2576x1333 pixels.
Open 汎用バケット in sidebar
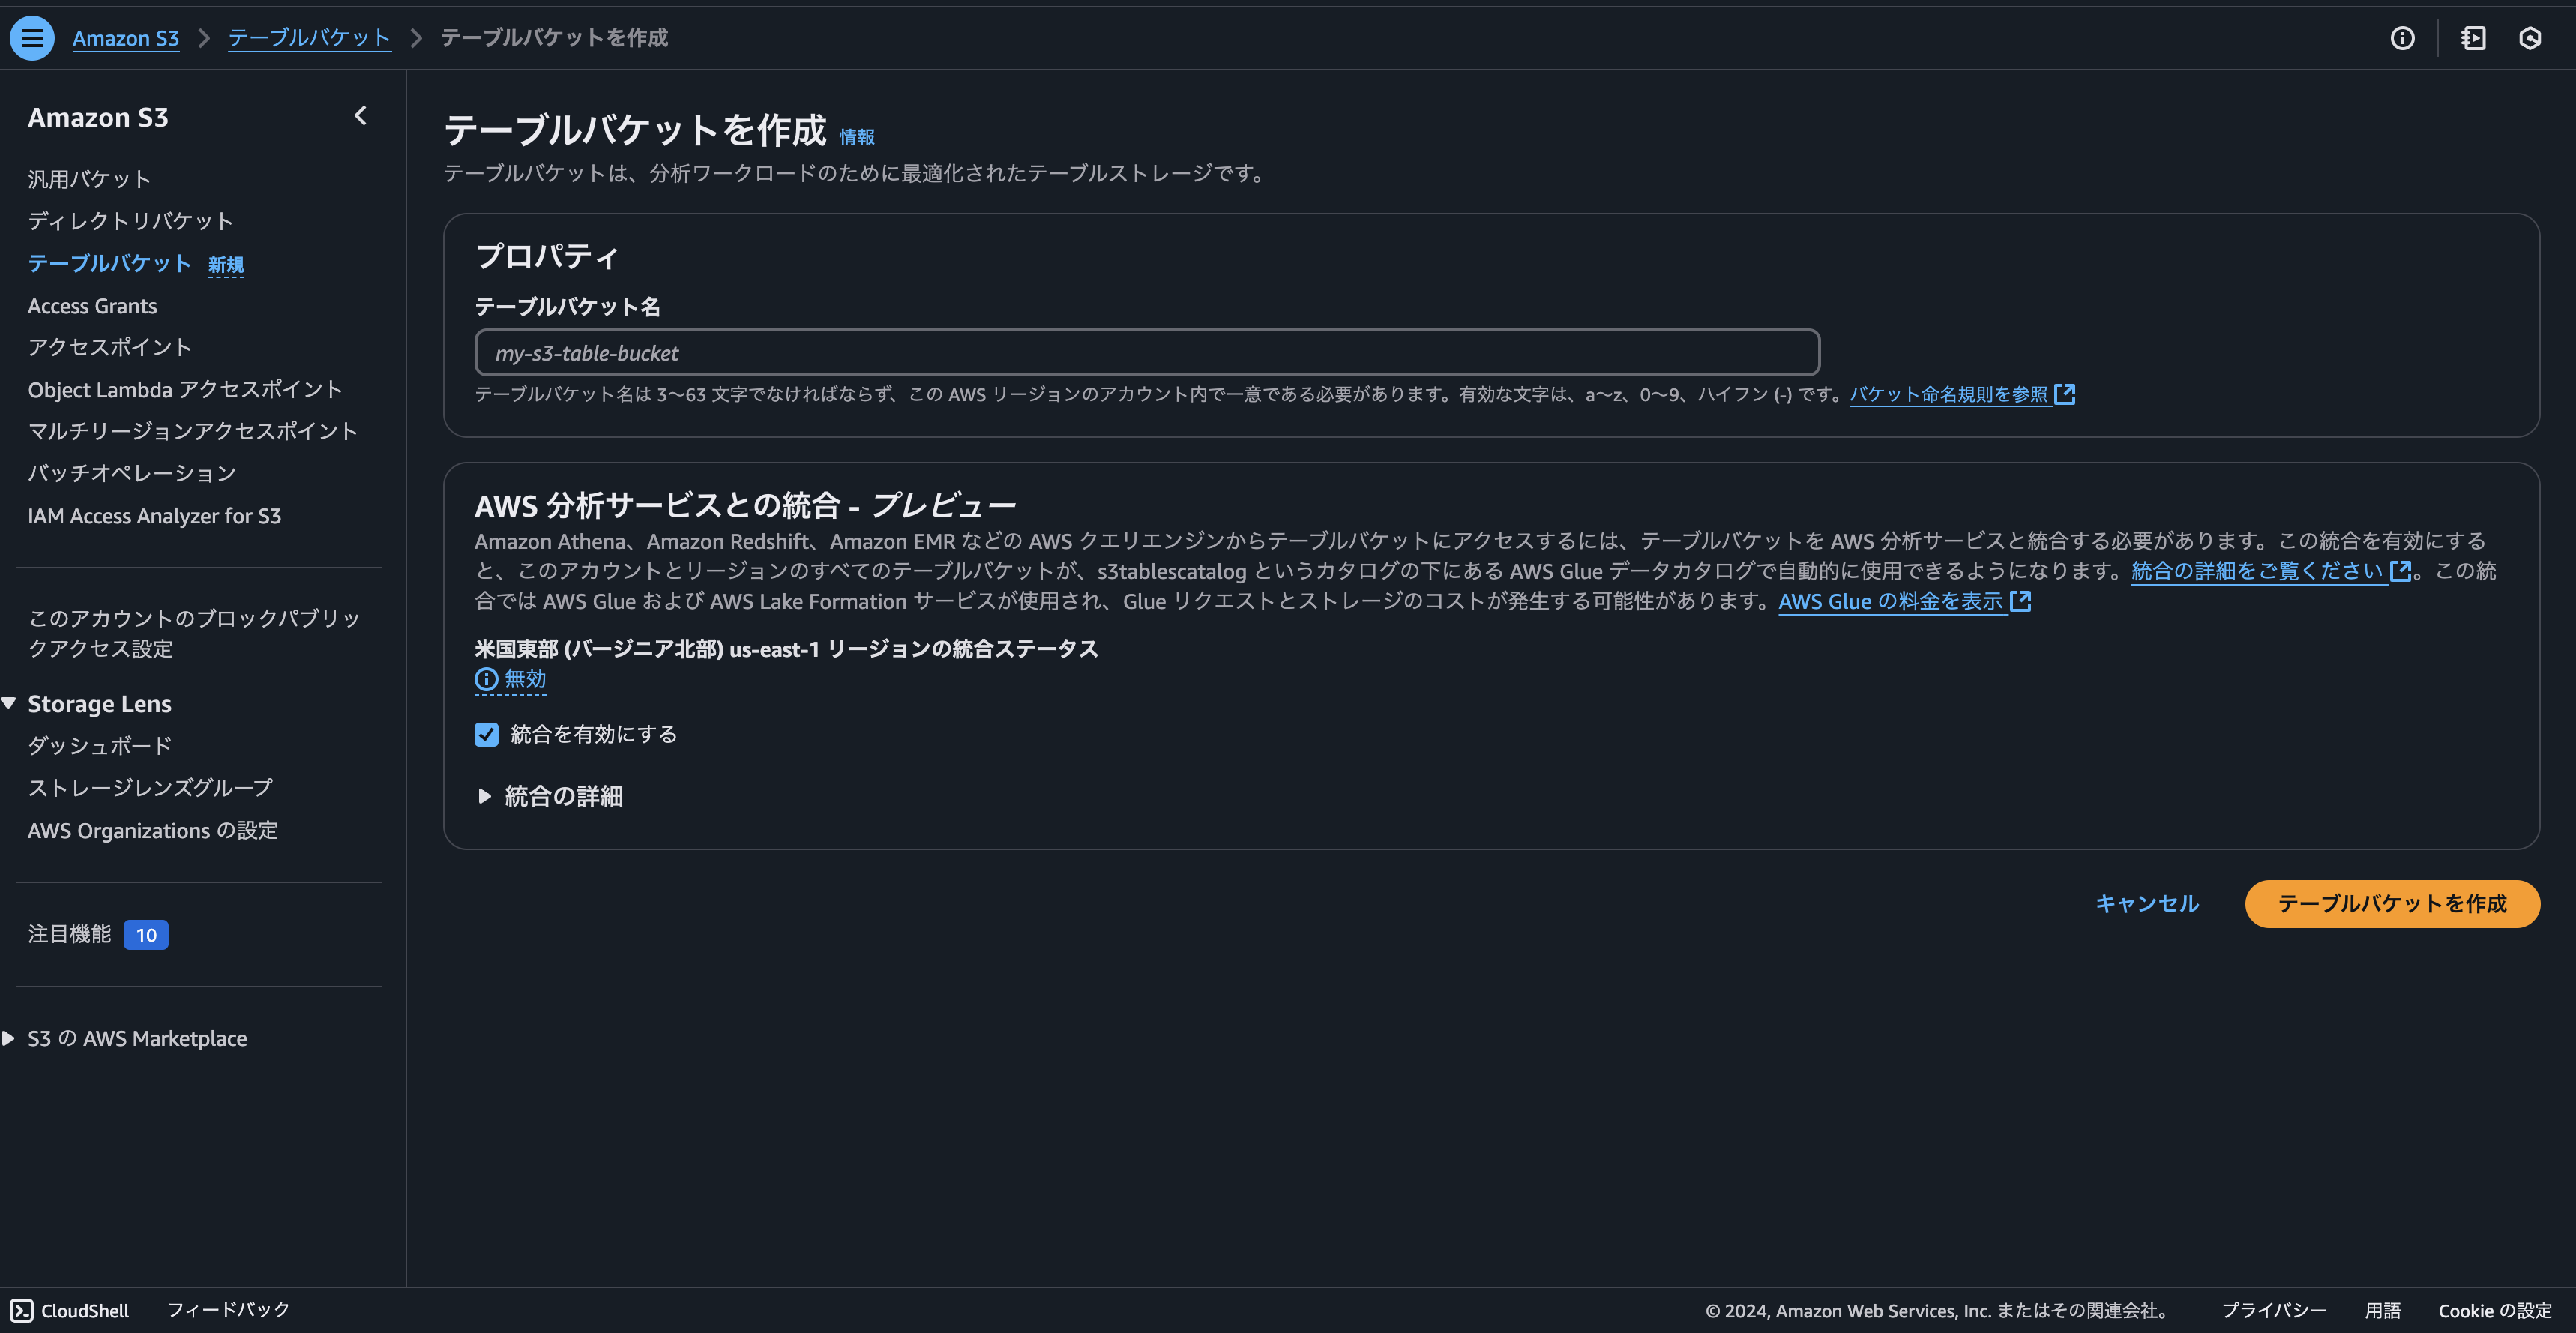89,179
